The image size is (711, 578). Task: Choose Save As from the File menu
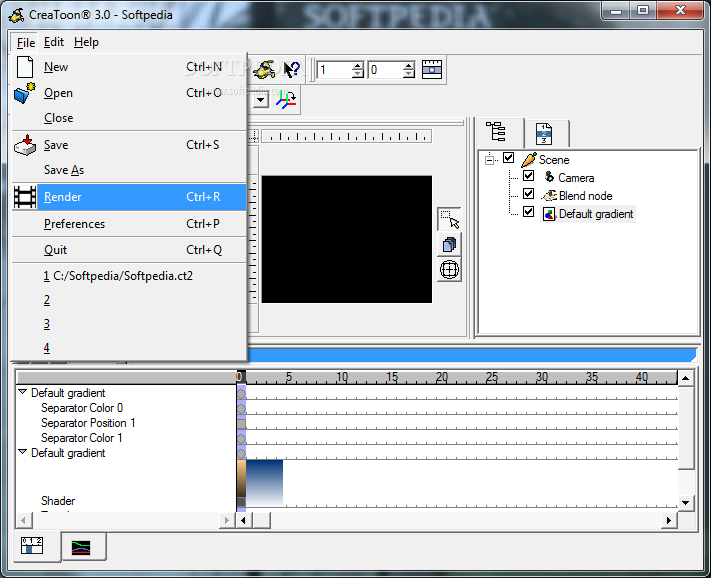point(129,170)
